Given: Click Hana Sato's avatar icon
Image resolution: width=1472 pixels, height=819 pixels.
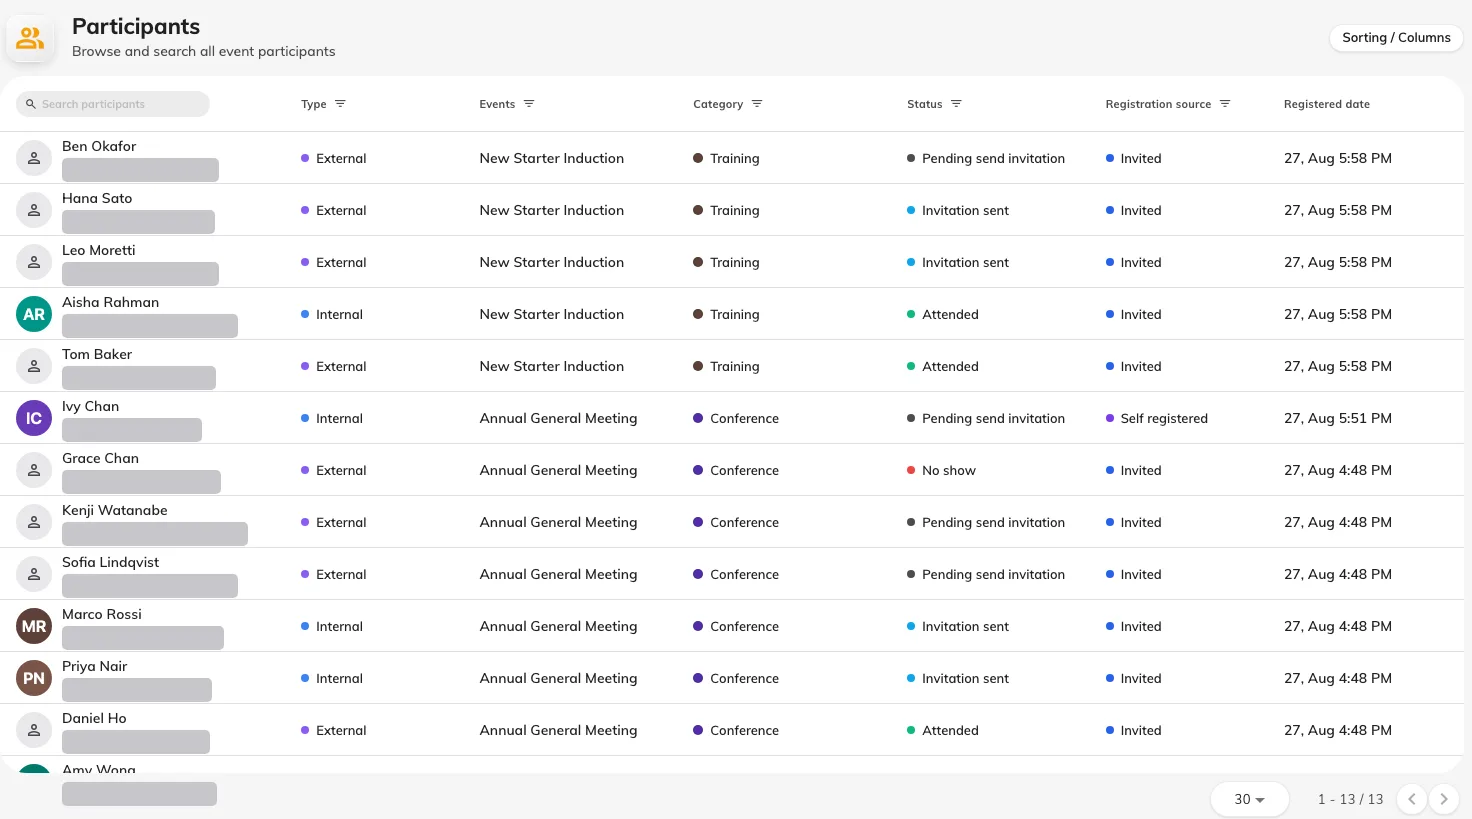Looking at the screenshot, I should 34,210.
